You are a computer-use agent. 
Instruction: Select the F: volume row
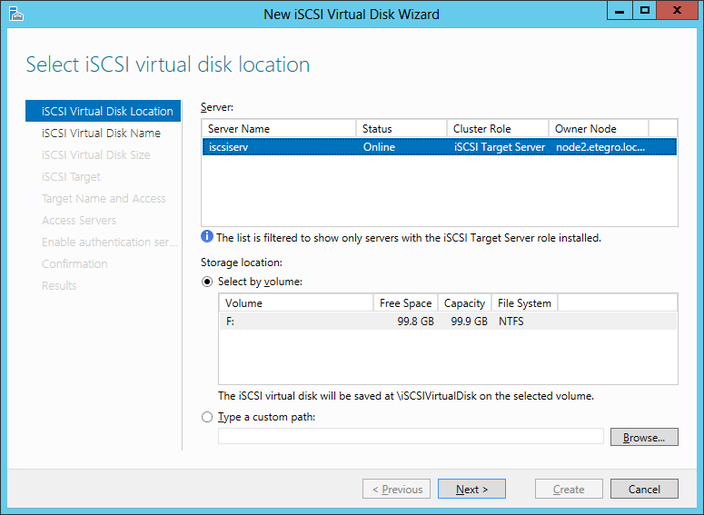click(447, 322)
